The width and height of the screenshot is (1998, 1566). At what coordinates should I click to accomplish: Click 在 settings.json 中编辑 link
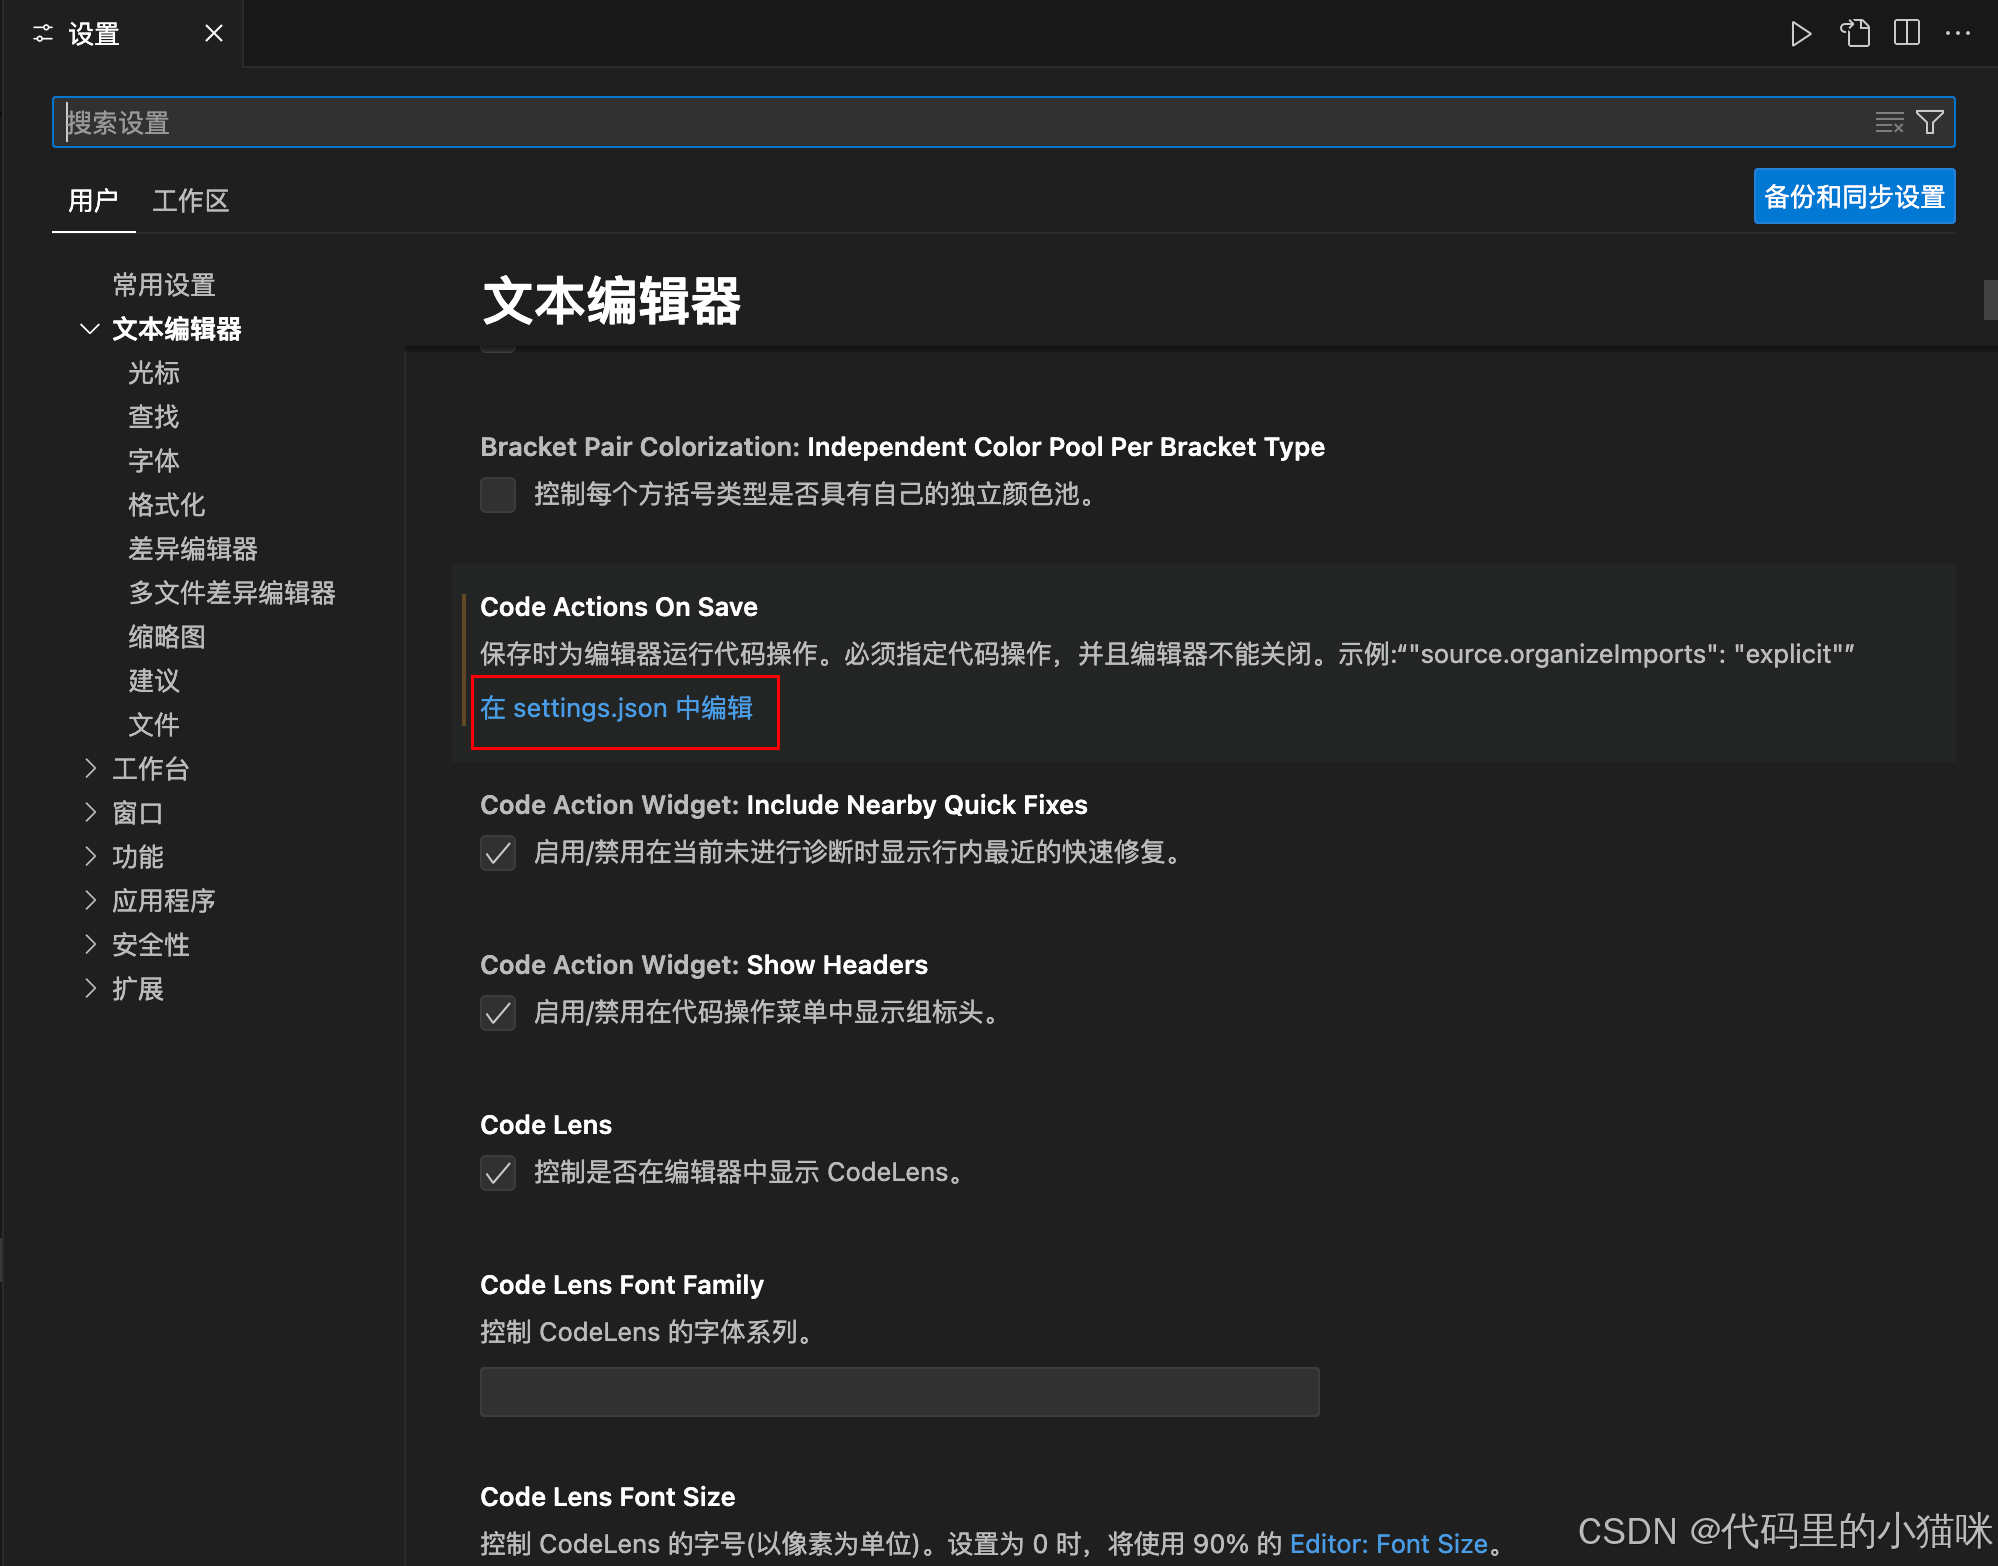[x=616, y=708]
